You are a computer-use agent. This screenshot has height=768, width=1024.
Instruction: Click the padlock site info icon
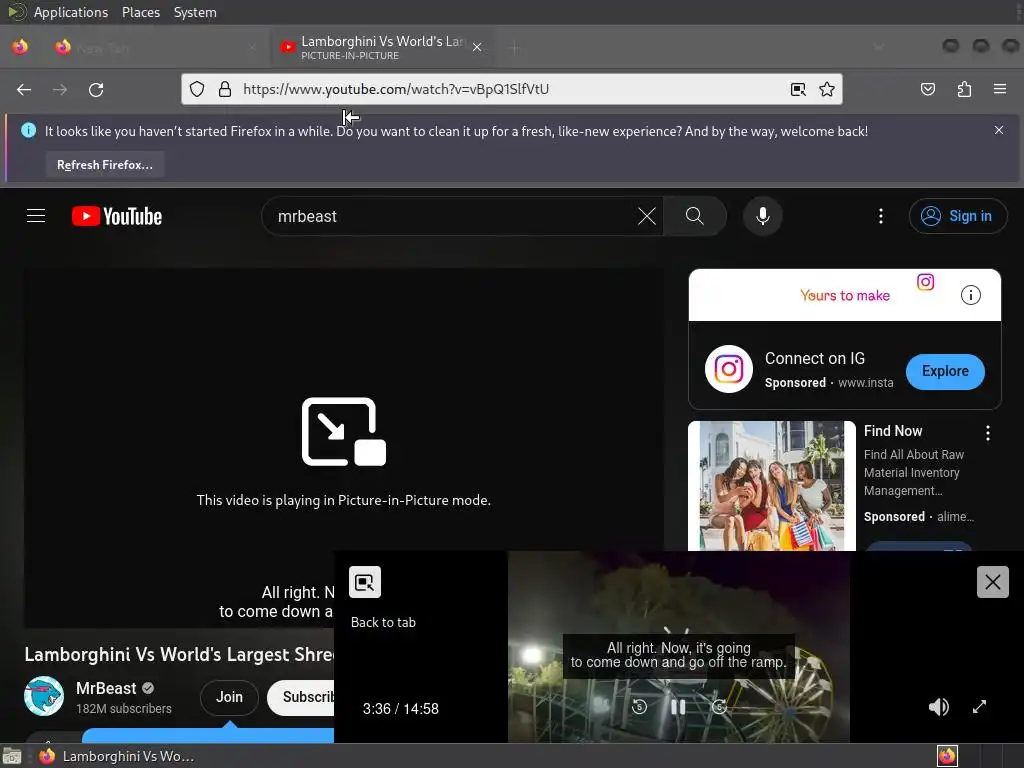(x=225, y=89)
